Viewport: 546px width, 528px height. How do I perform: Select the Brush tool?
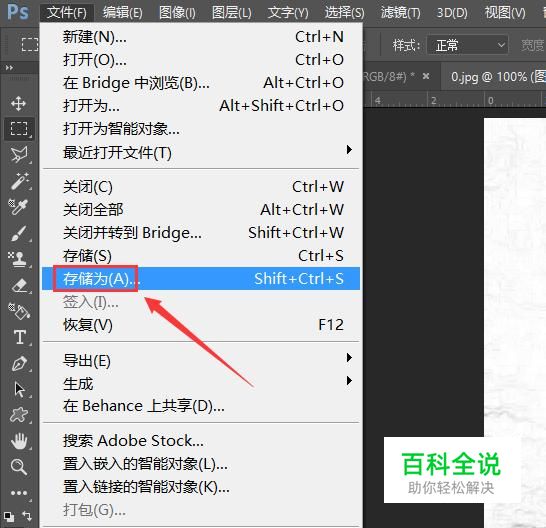click(19, 233)
